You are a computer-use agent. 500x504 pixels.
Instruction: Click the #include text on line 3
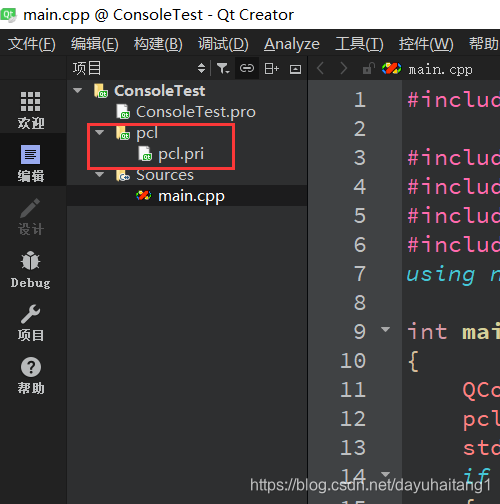pyautogui.click(x=453, y=157)
